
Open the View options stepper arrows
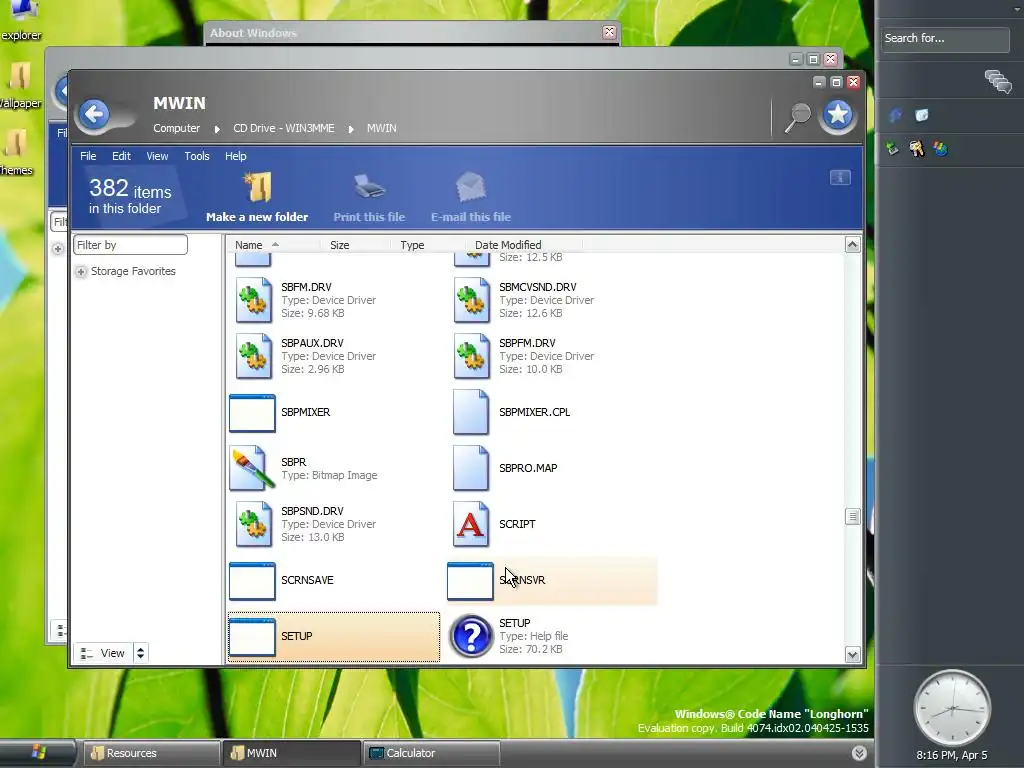(x=140, y=653)
